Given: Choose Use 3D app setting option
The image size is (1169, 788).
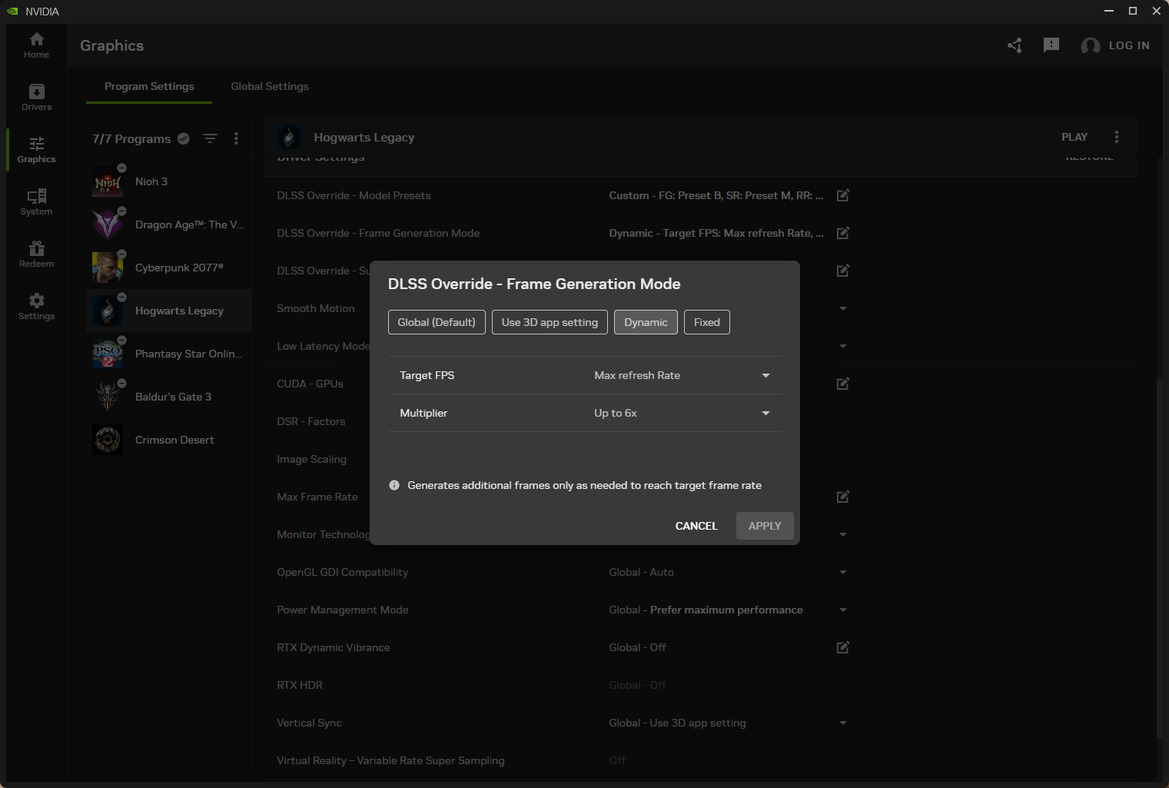Looking at the screenshot, I should (x=549, y=322).
